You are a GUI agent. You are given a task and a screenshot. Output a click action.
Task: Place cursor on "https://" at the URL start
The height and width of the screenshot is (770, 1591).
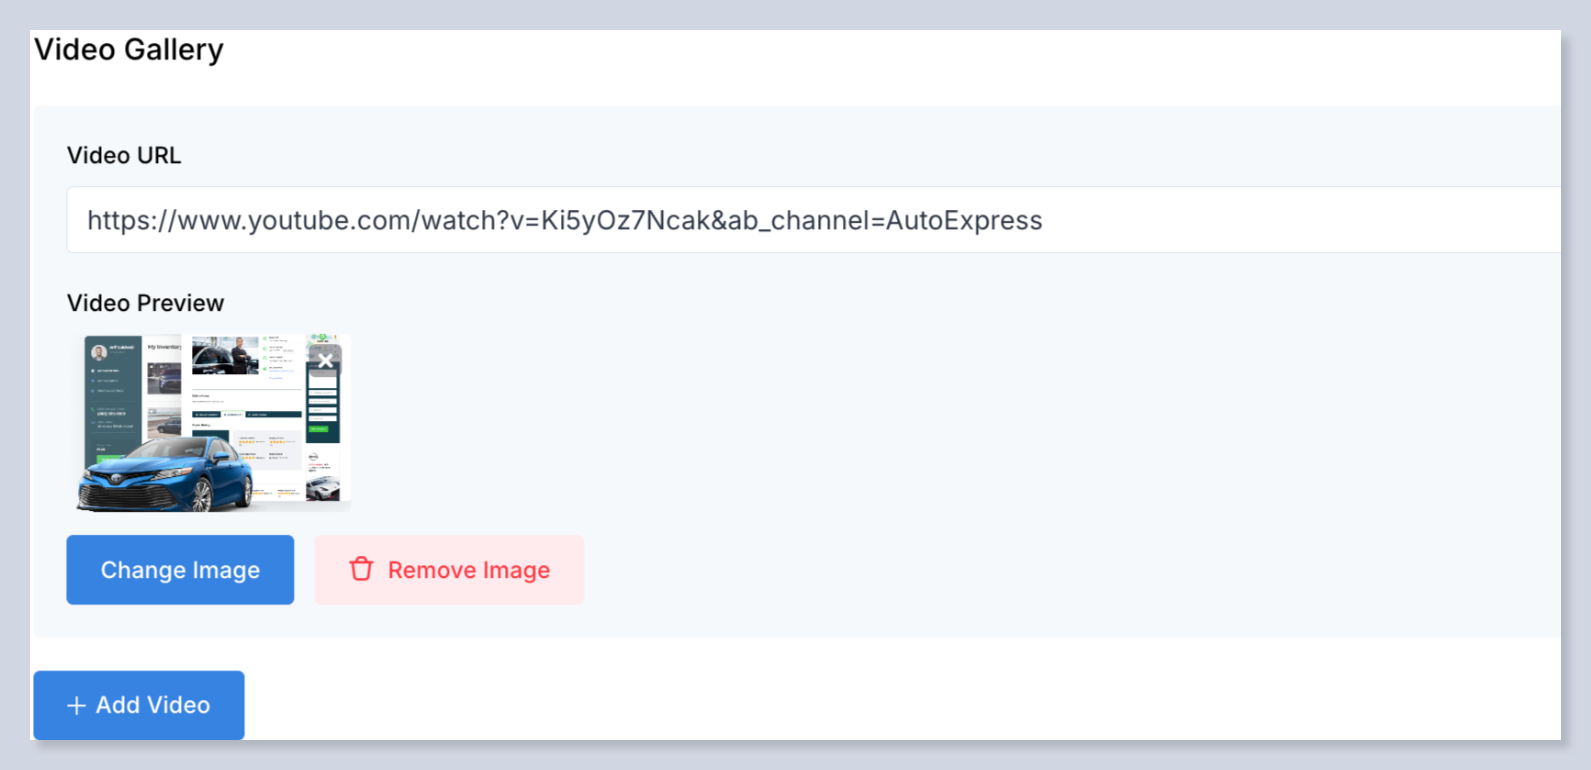tap(131, 221)
